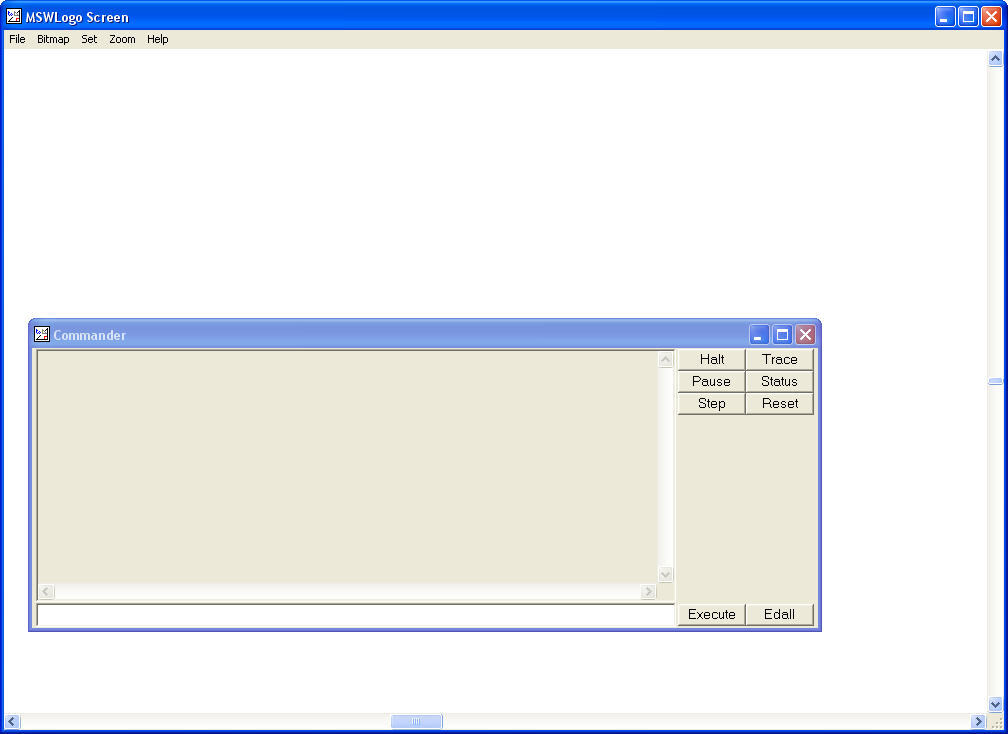Click the Reset button
This screenshot has height=734, width=1008.
(779, 403)
